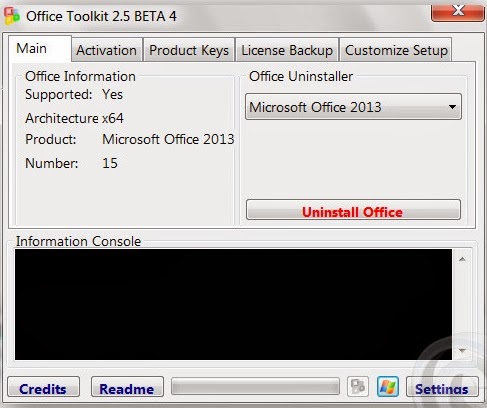
Task: Expand the Microsoft Office 2013 dropdown
Action: (353, 107)
